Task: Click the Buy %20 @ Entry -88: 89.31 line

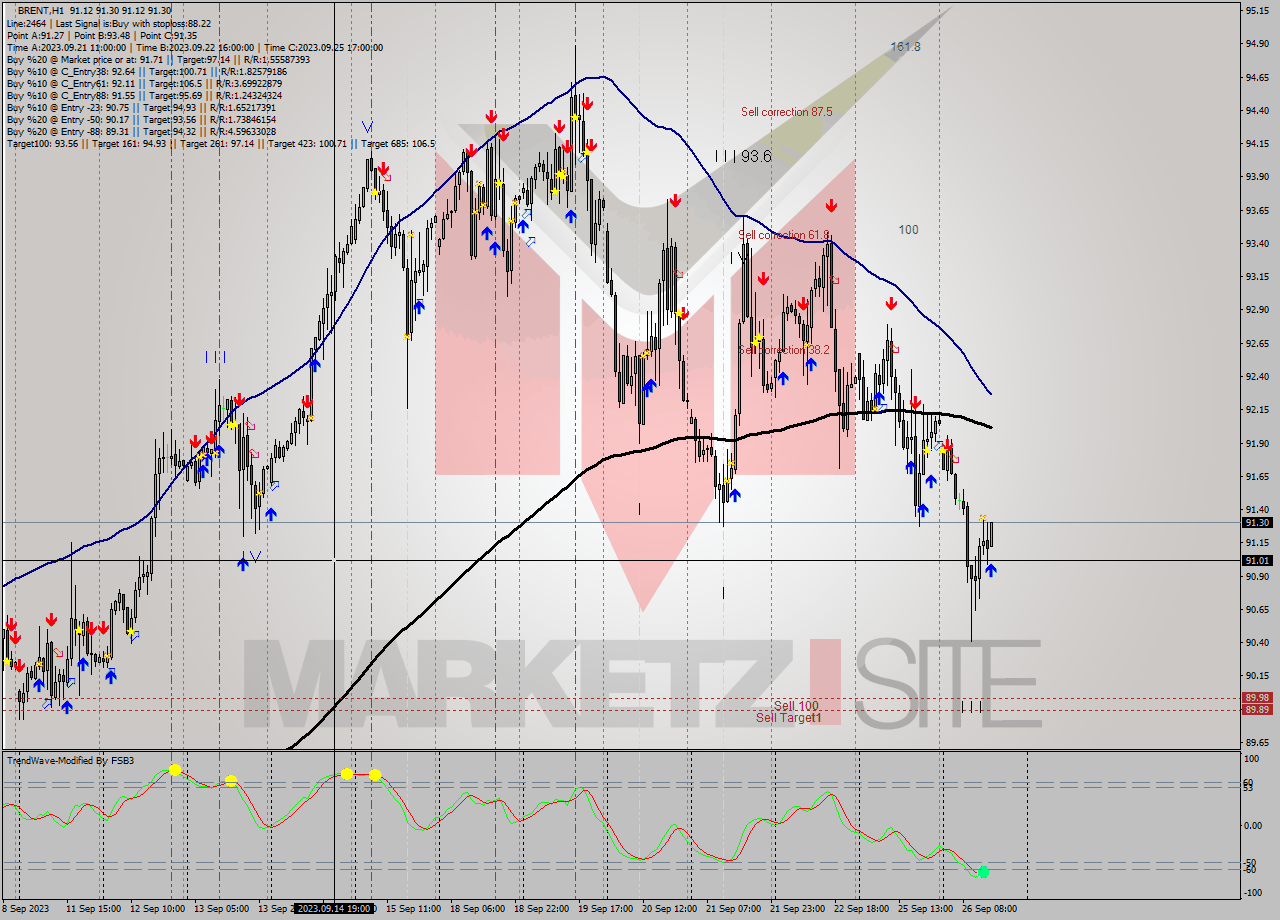Action: (x=141, y=131)
